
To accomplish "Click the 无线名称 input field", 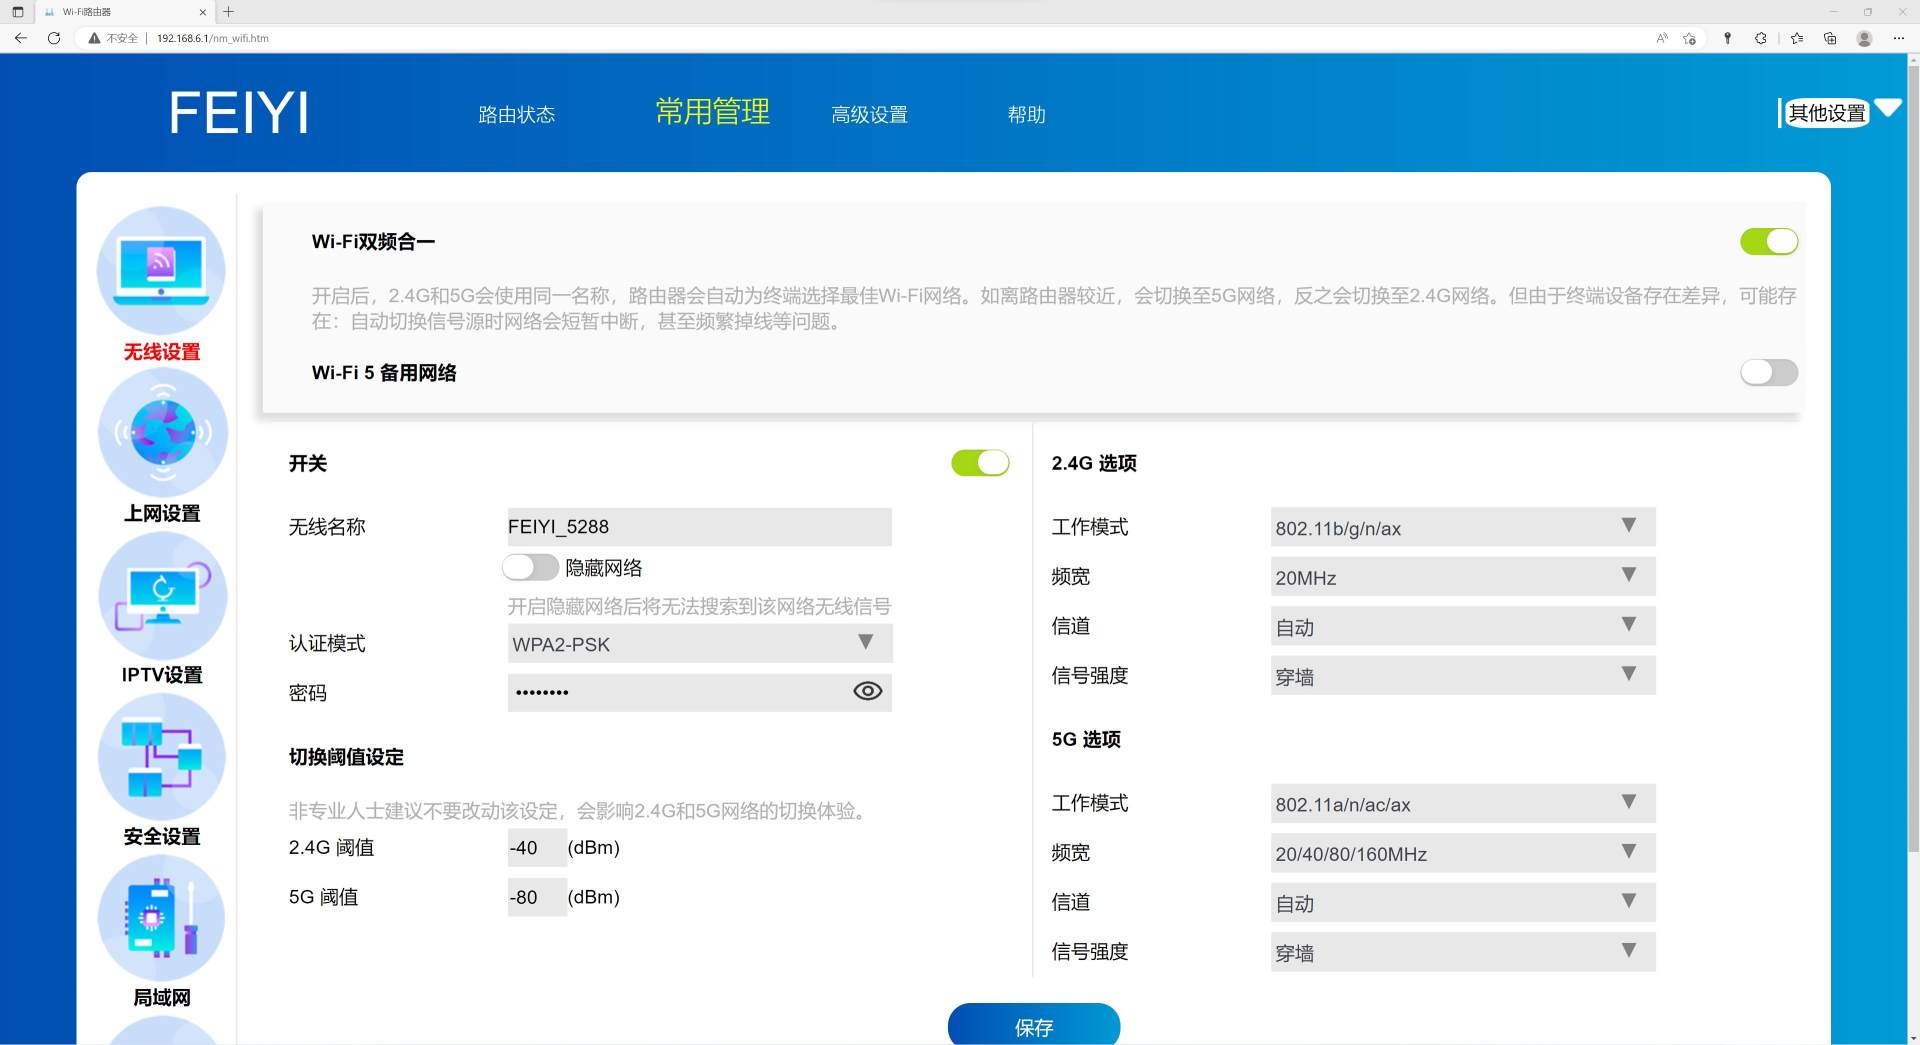I will coord(699,526).
